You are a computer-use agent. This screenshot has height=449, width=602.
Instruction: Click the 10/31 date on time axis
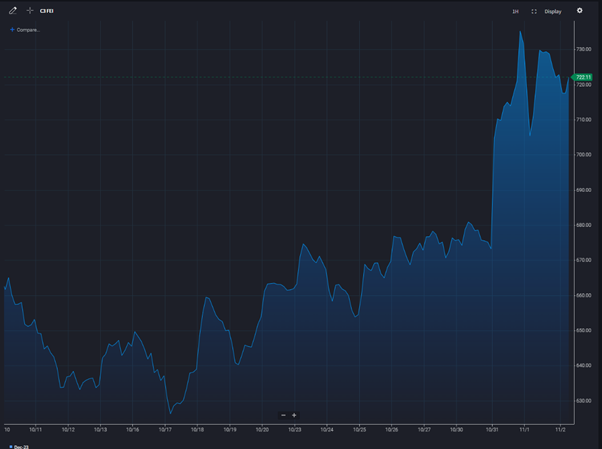click(491, 429)
